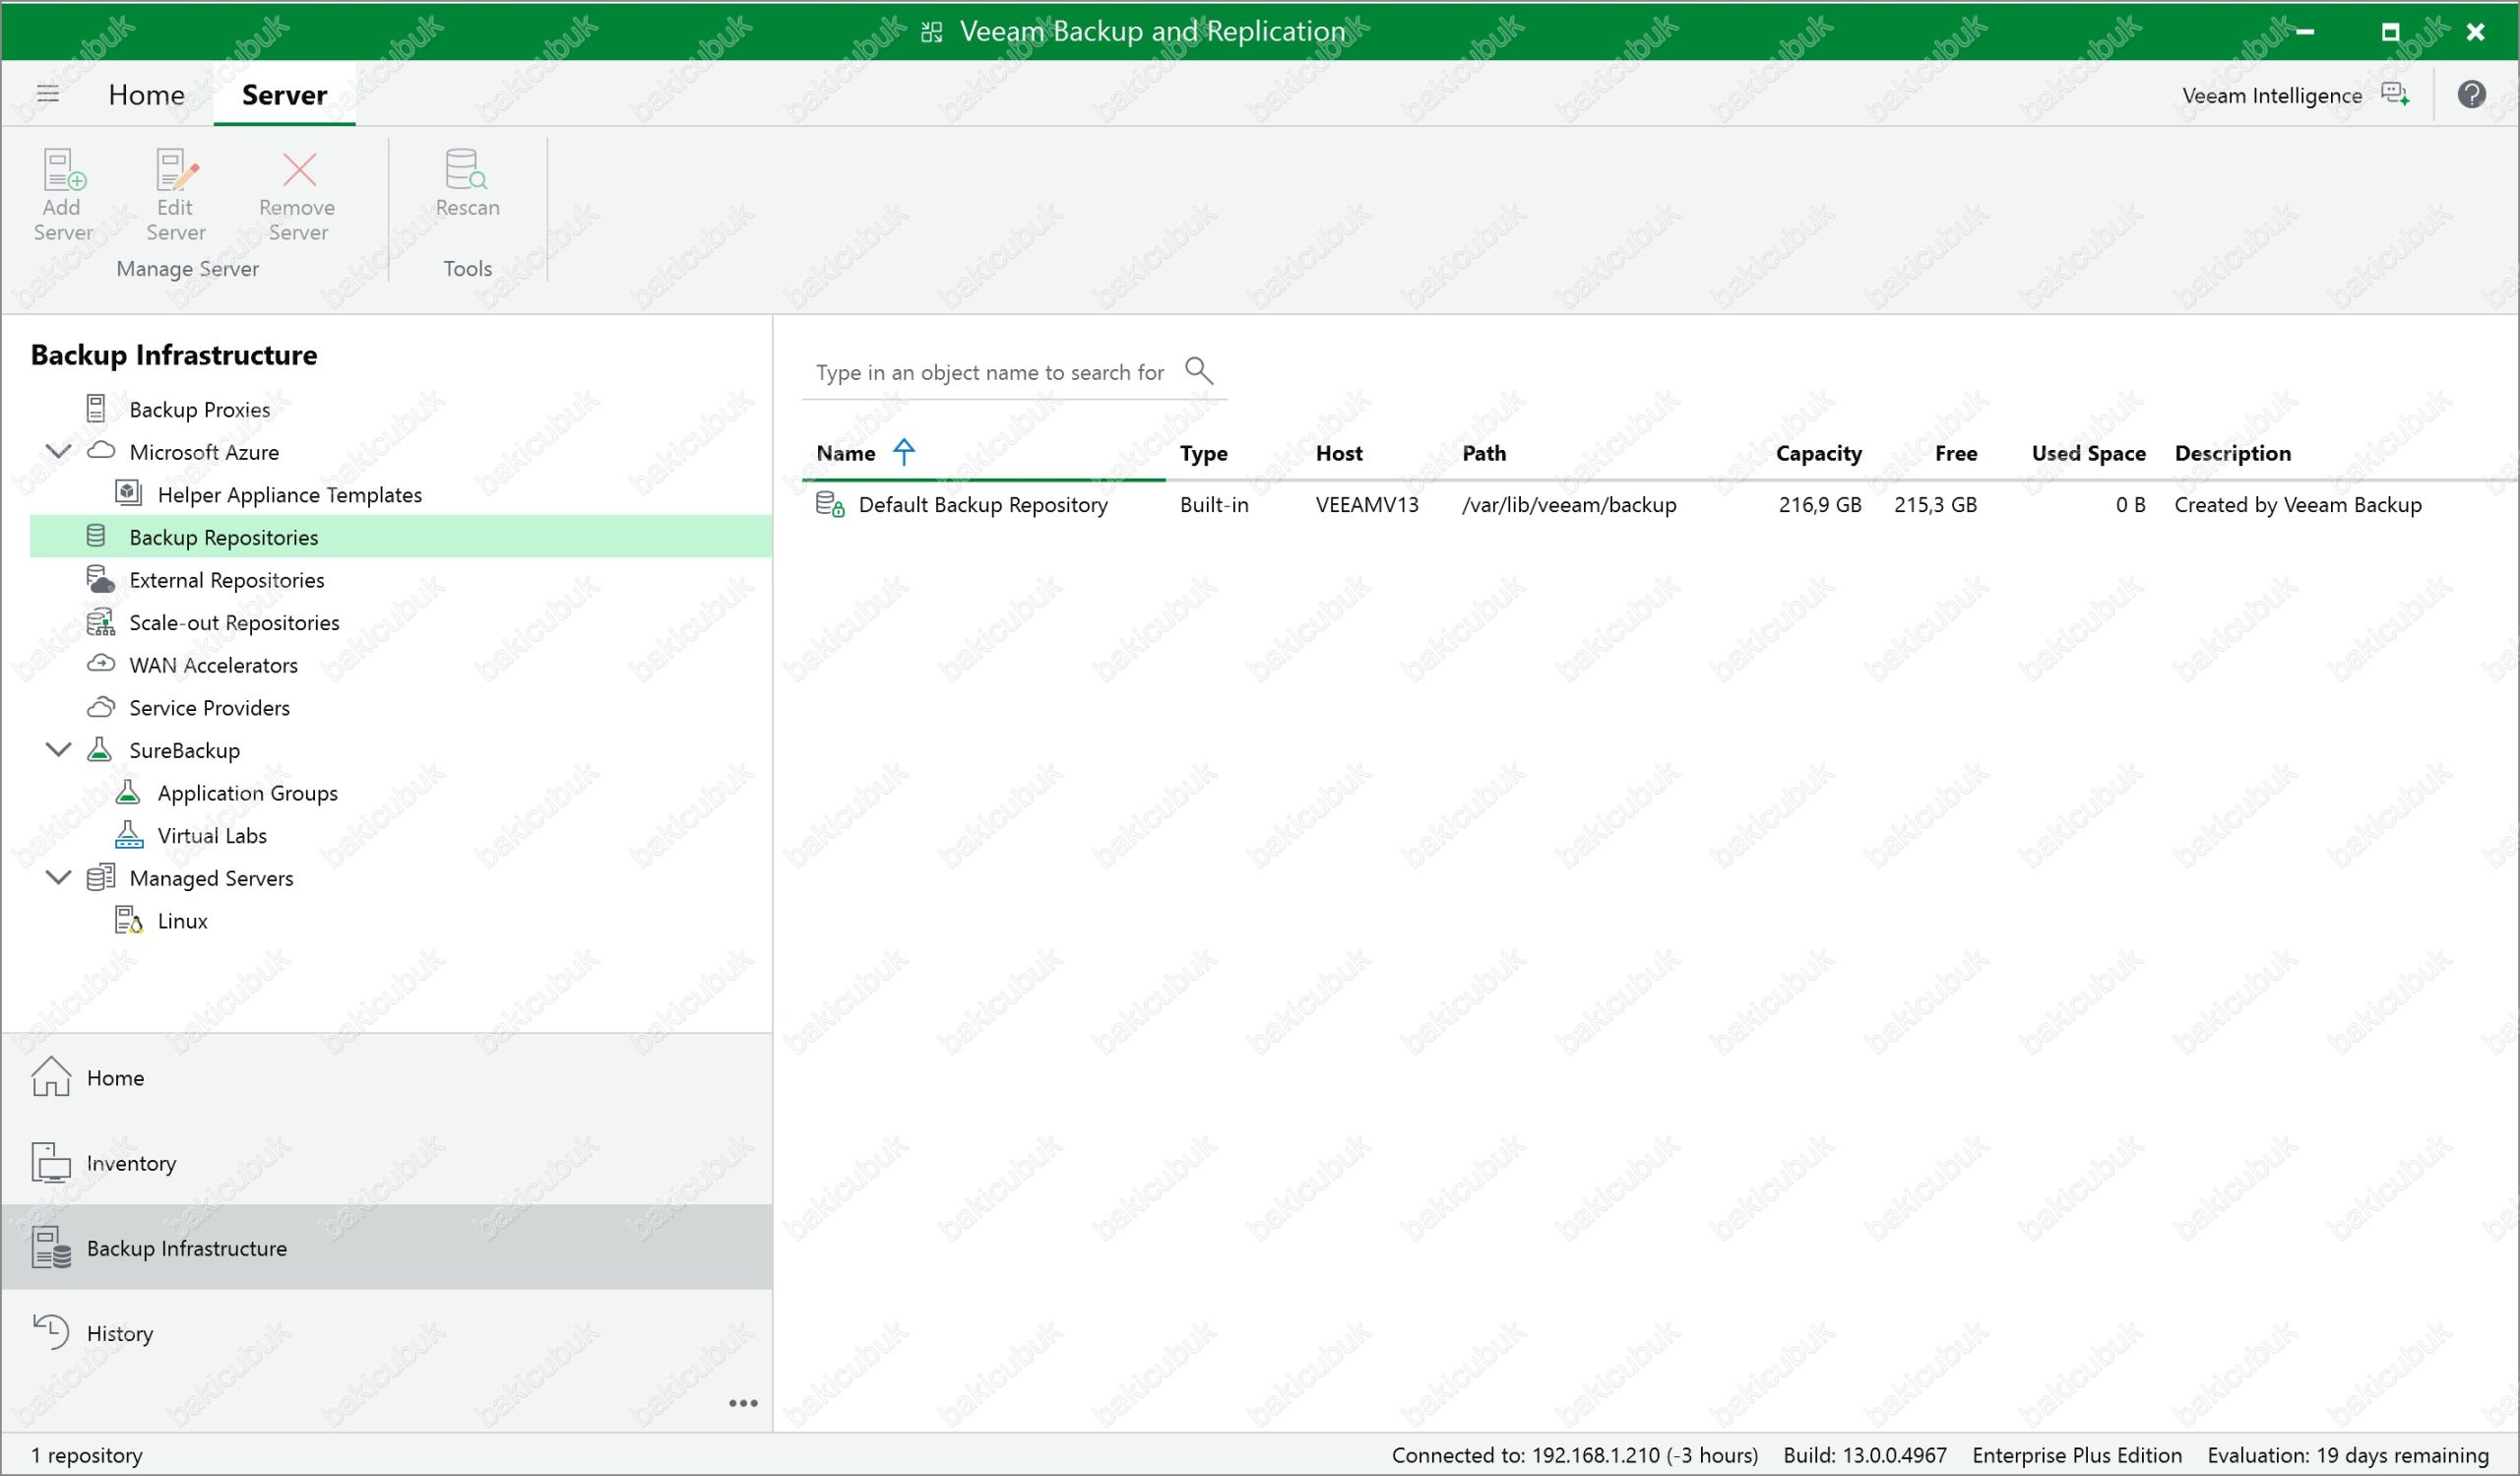Click the Rescan tool icon
The height and width of the screenshot is (1476, 2520).
[x=466, y=171]
